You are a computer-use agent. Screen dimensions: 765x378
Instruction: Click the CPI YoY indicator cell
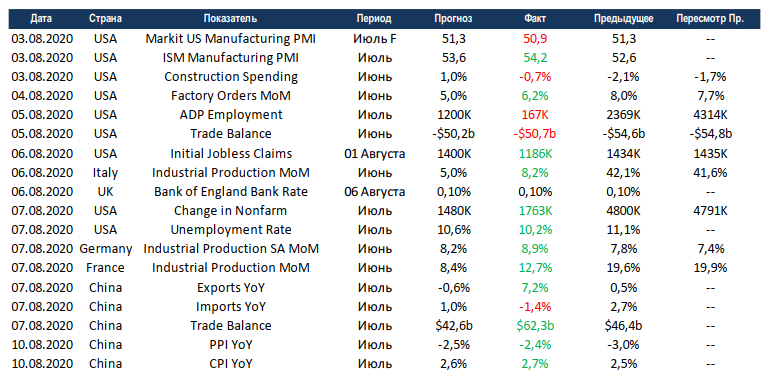coord(230,364)
